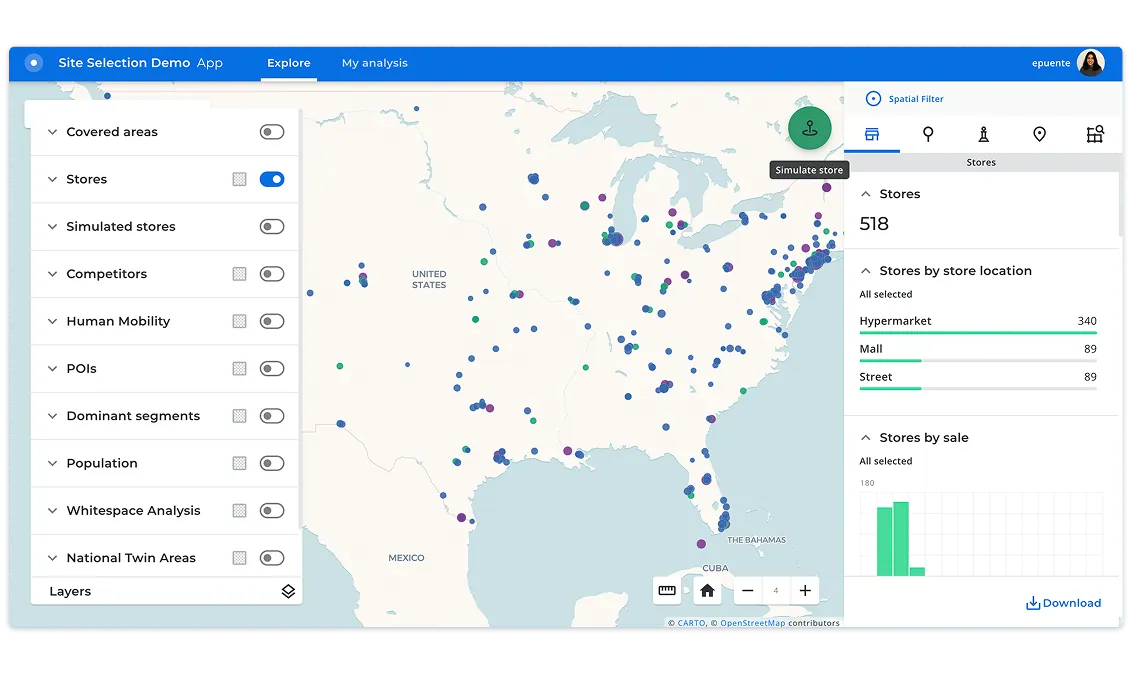The image size is (1131, 675).
Task: Click the Download link below charts
Action: (1063, 602)
